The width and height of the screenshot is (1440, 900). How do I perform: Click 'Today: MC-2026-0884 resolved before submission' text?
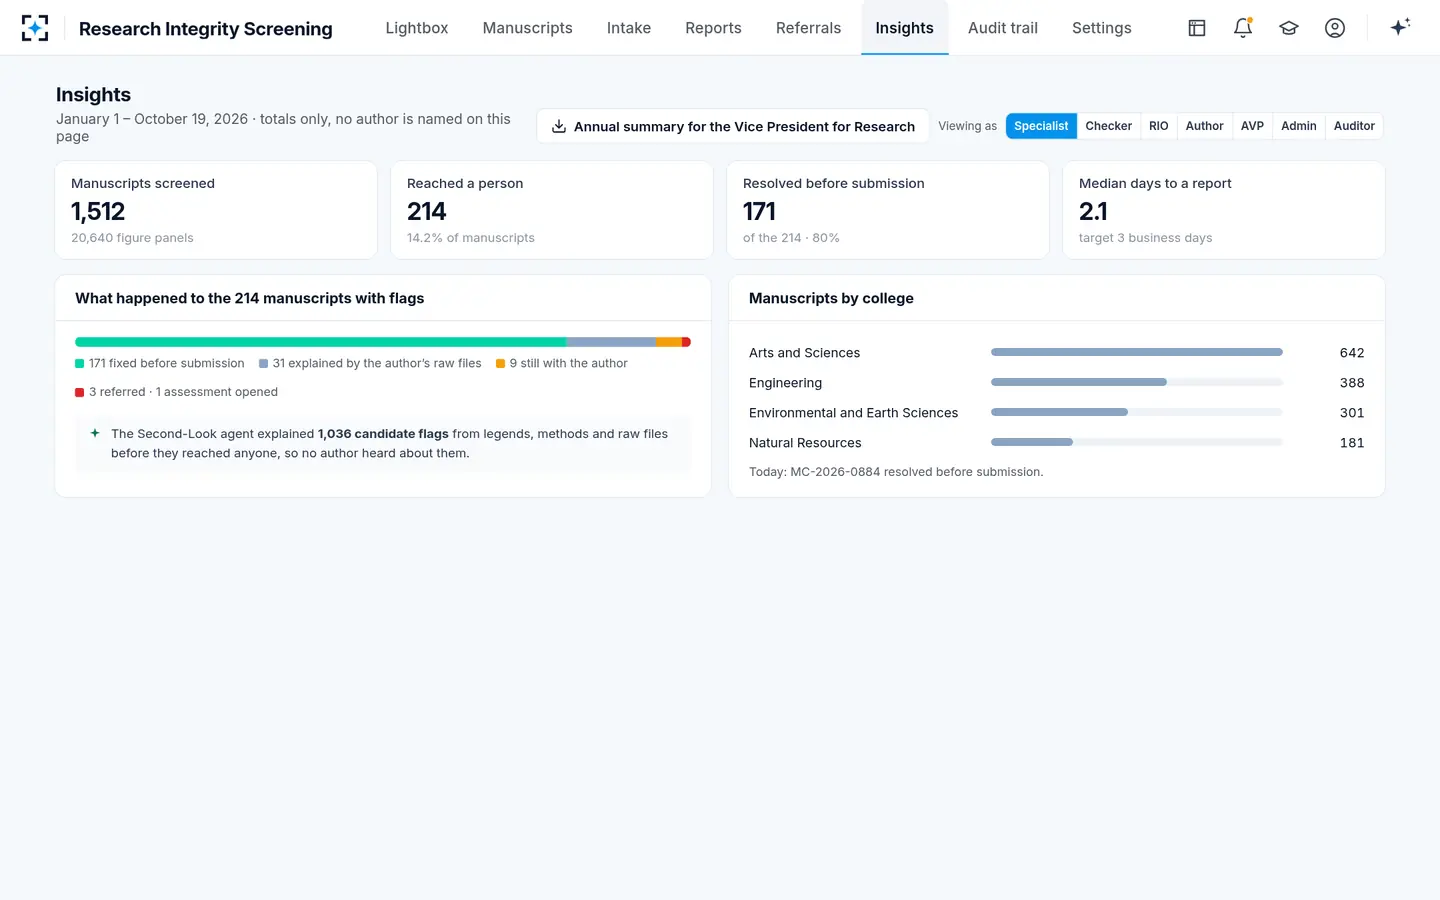[x=896, y=472]
